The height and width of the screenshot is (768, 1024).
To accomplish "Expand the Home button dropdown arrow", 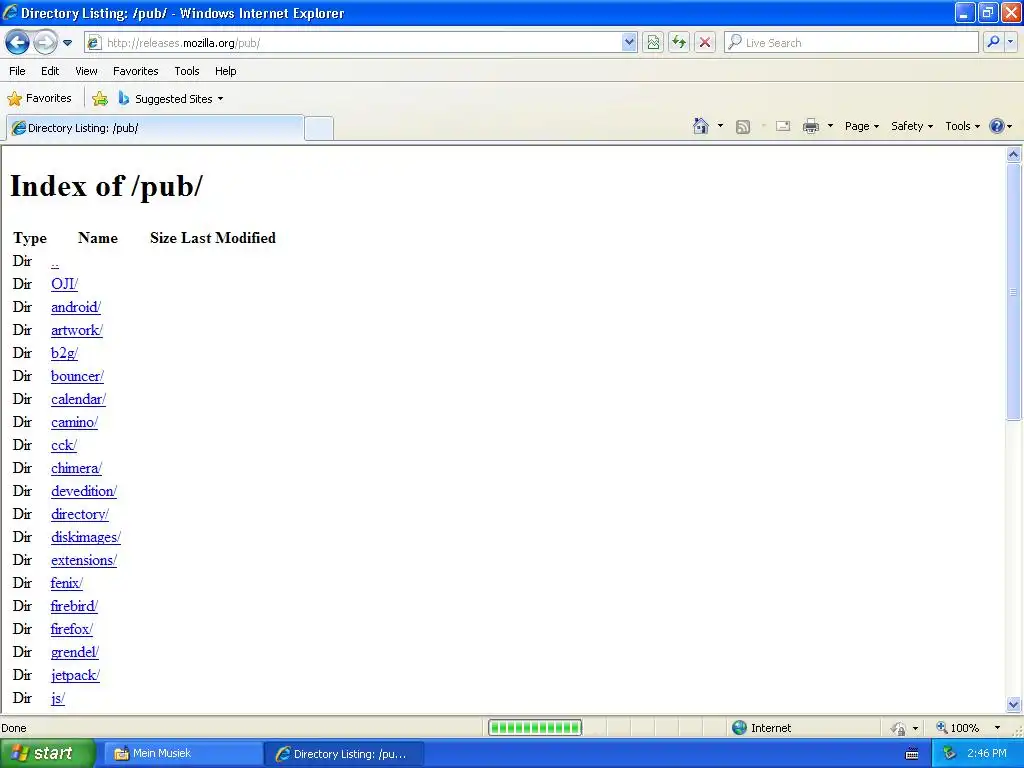I will tap(720, 126).
